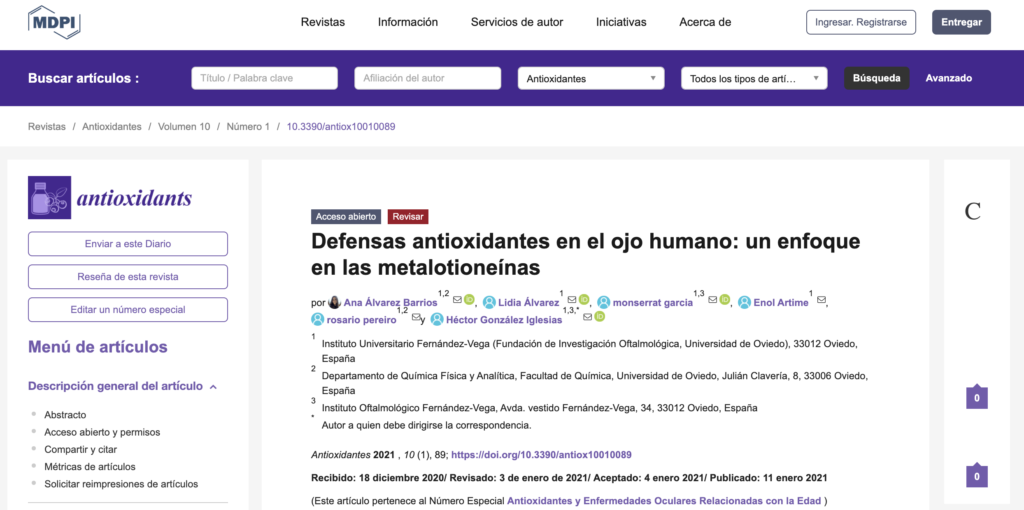
Task: Open the Antioxidantes journal dropdown
Action: 591,78
